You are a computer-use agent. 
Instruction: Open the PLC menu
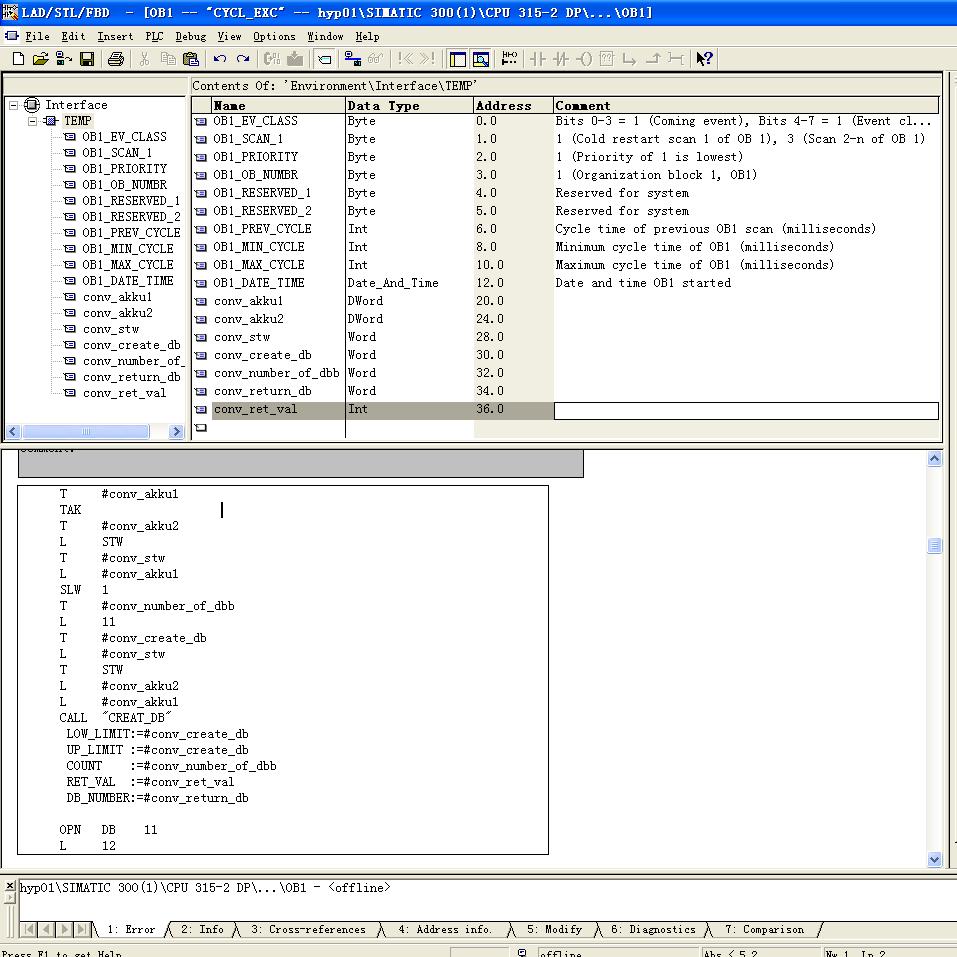pyautogui.click(x=154, y=36)
